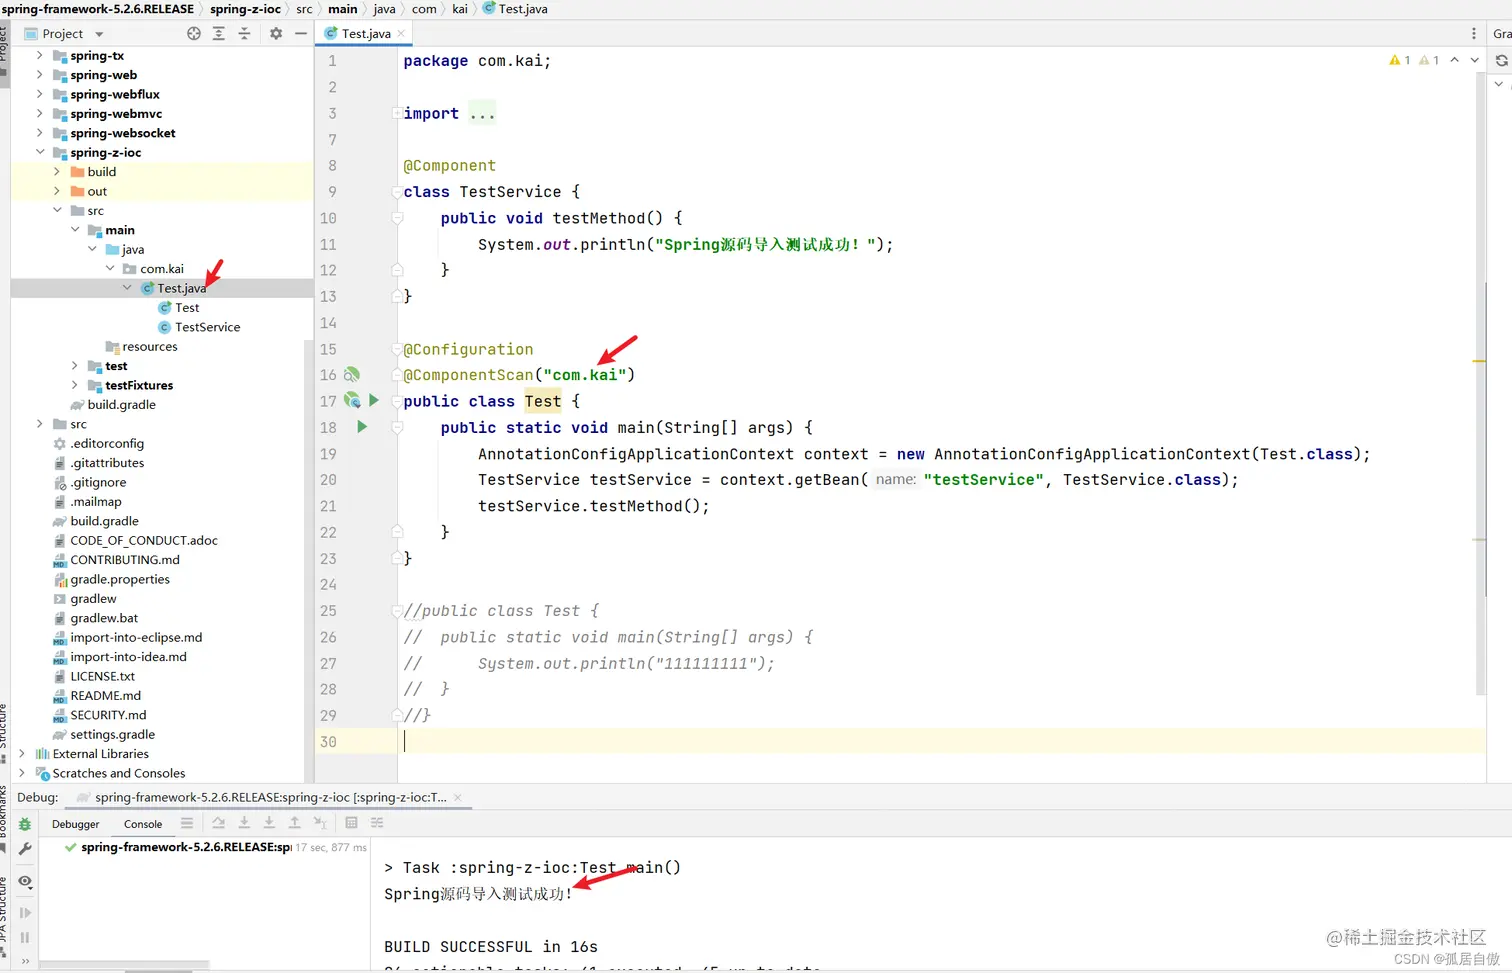Click the blank line 30 in the editor
Image resolution: width=1512 pixels, height=973 pixels.
[940, 741]
